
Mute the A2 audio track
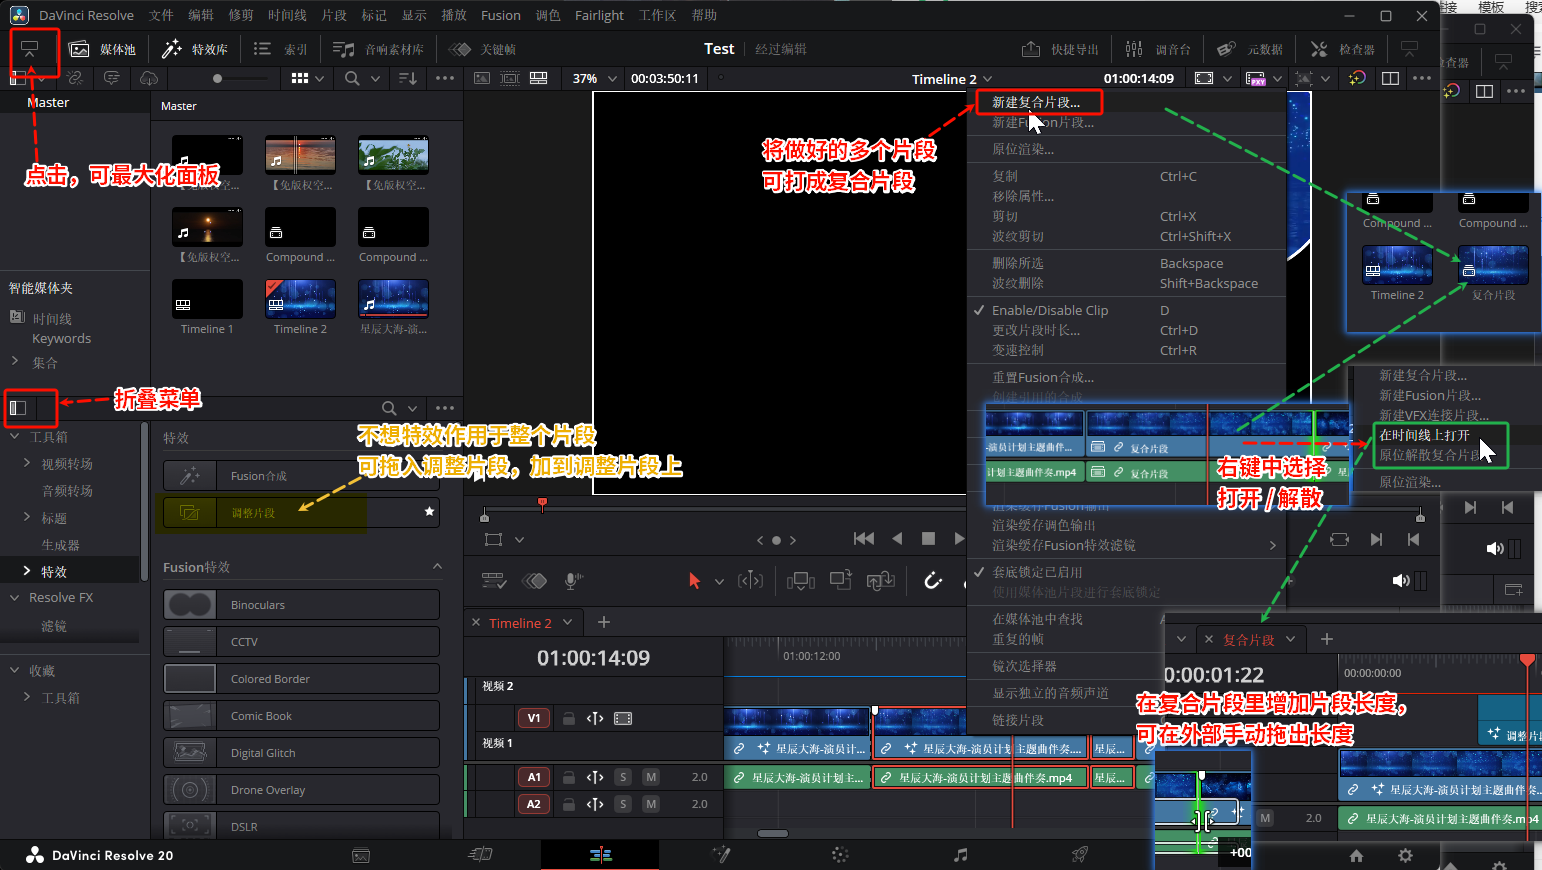[x=651, y=804]
